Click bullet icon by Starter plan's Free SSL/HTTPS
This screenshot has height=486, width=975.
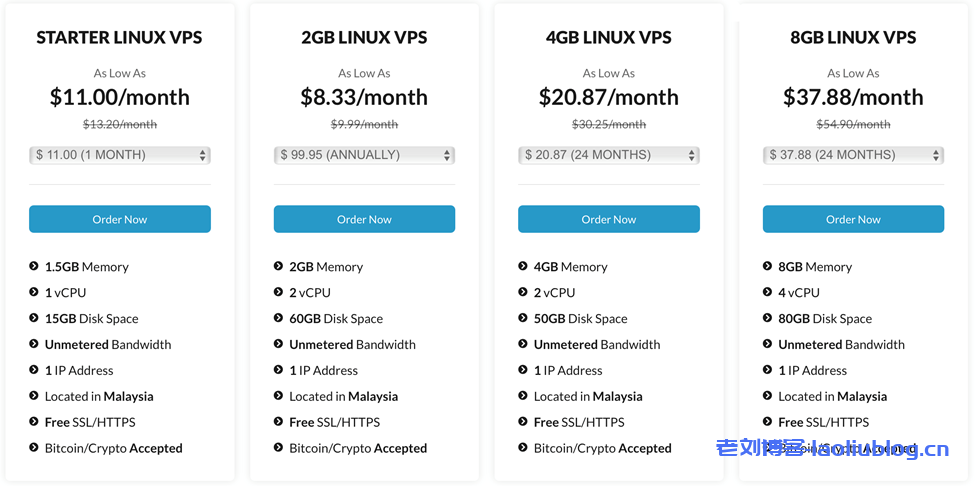pos(34,422)
